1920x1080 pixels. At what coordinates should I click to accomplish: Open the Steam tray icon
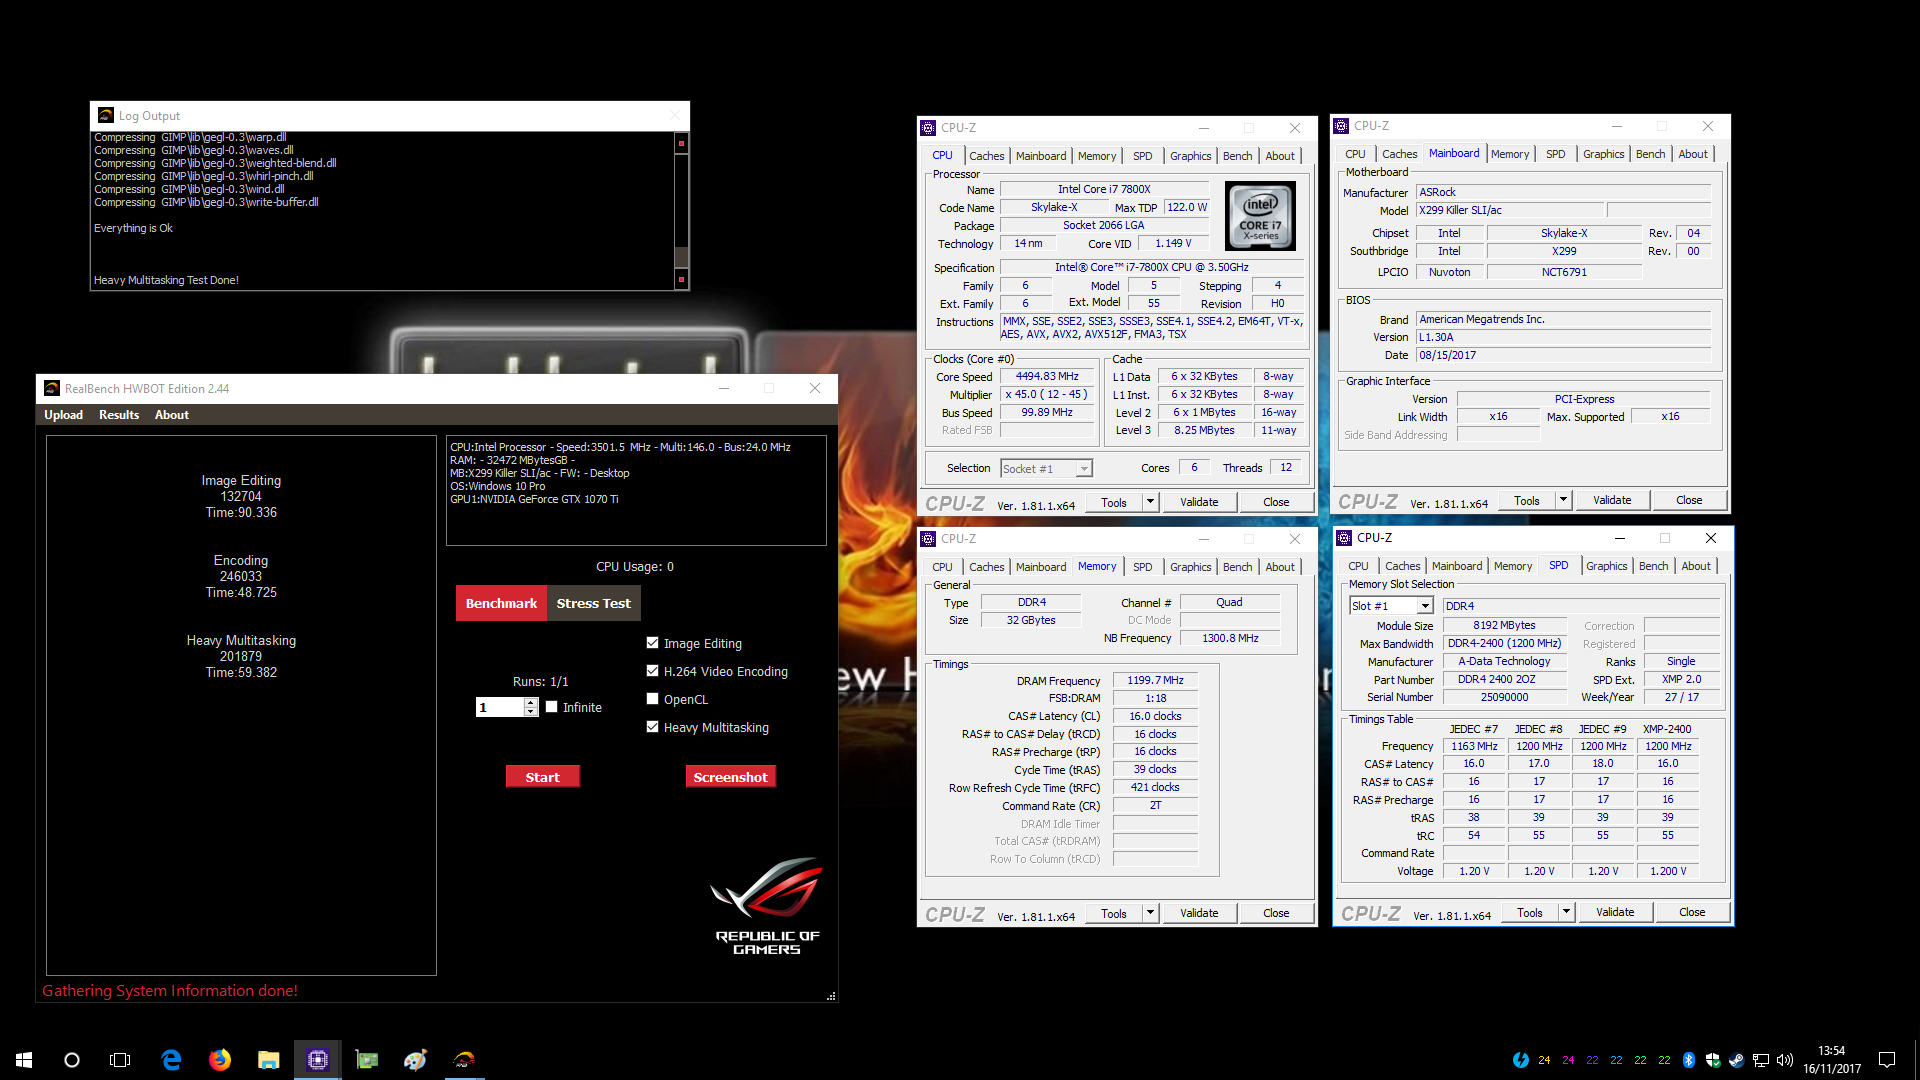tap(1737, 1060)
